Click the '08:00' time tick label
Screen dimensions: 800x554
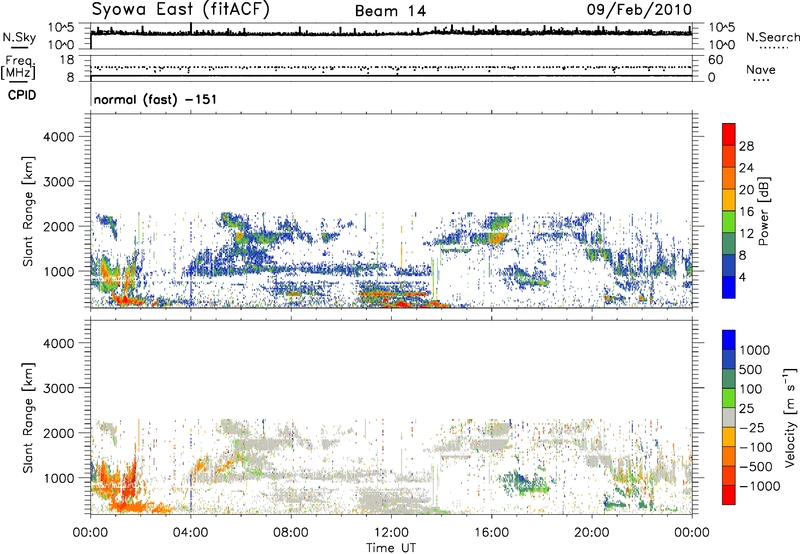[x=291, y=533]
